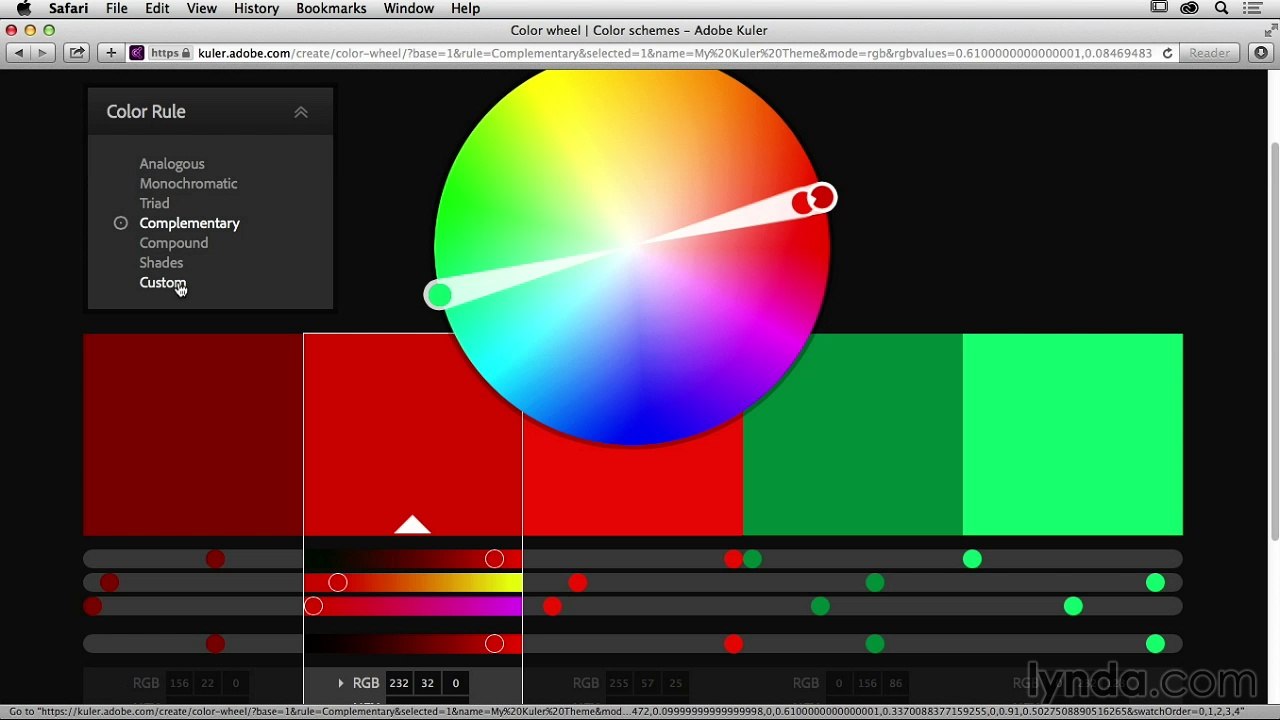Open the Window menu
Viewport: 1280px width, 720px height.
408,8
